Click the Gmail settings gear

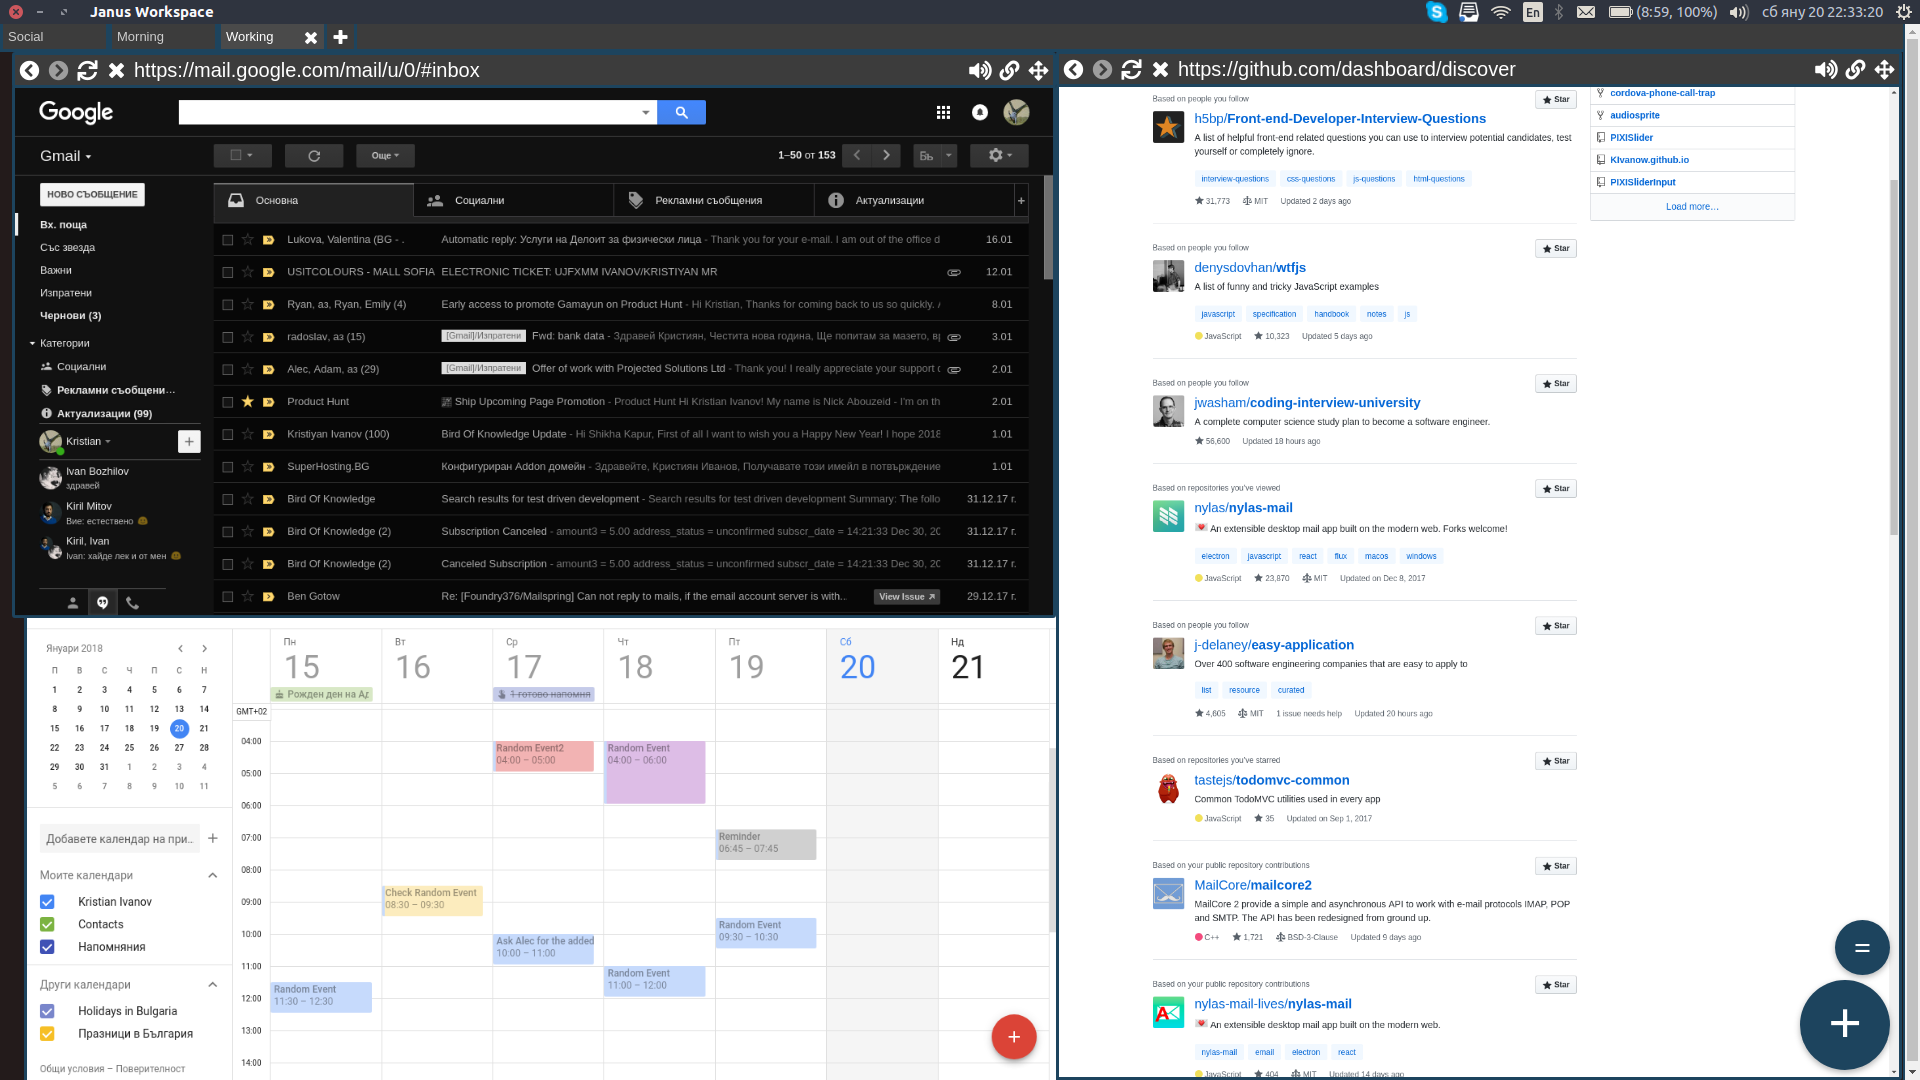(994, 155)
